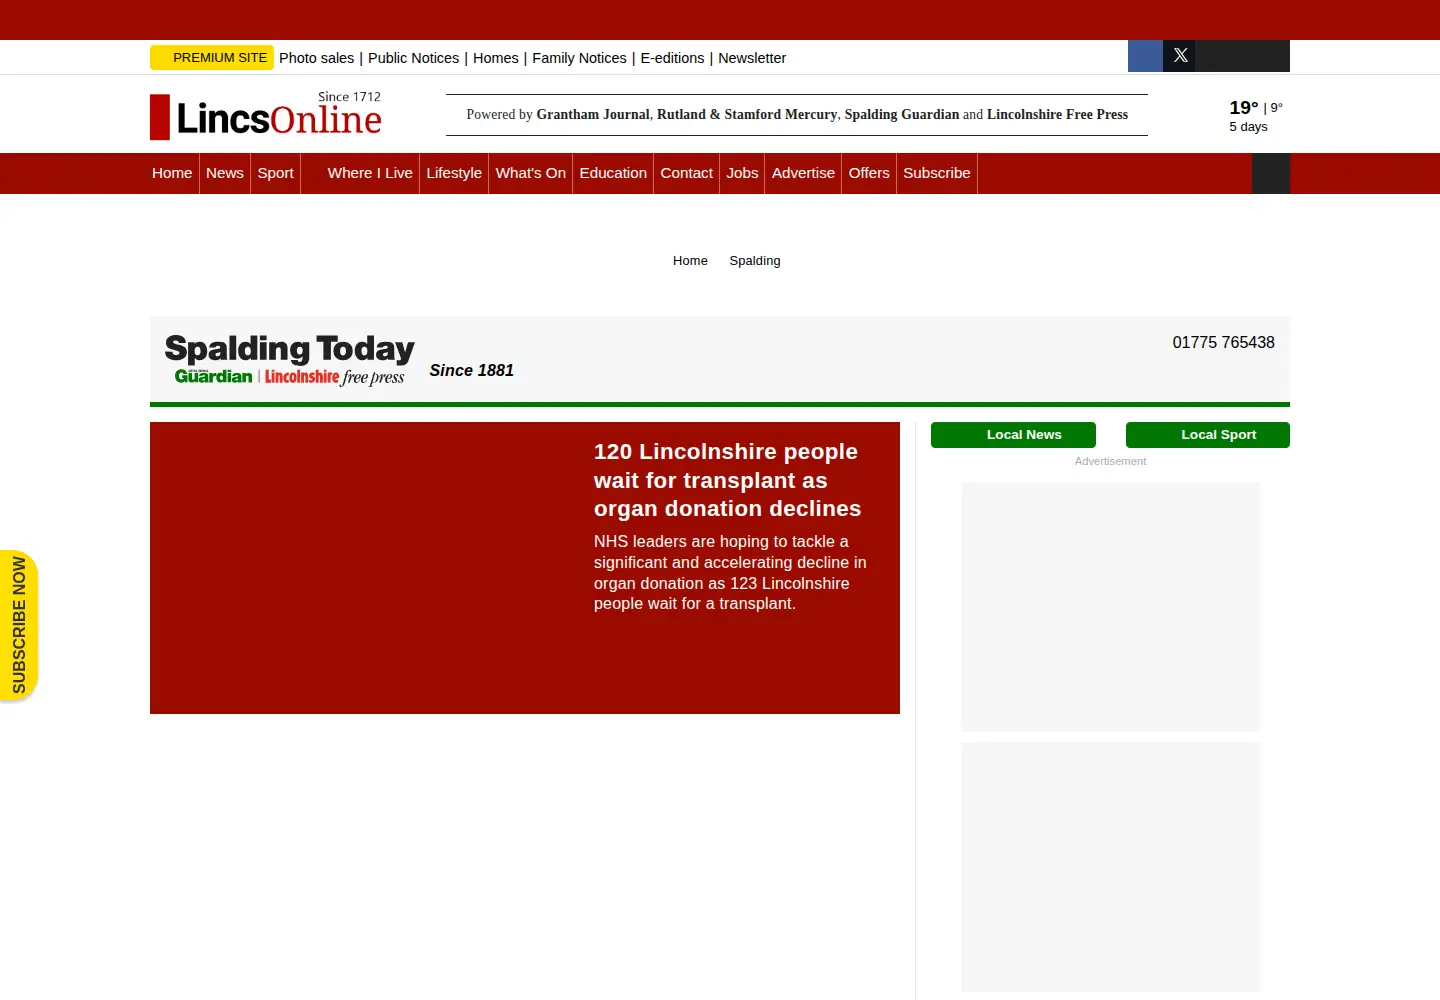1440x1000 pixels.
Task: Open the Homes link in top bar
Action: point(496,58)
